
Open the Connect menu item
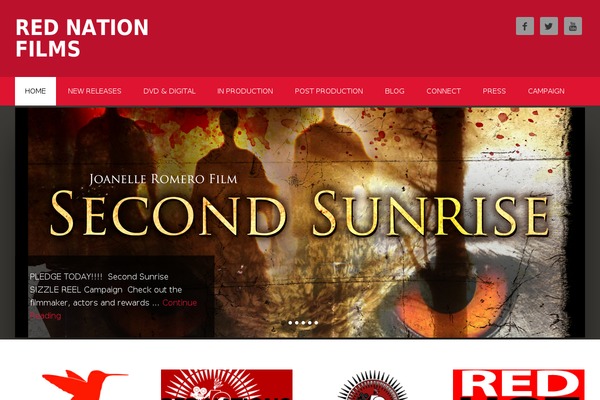pyautogui.click(x=443, y=91)
